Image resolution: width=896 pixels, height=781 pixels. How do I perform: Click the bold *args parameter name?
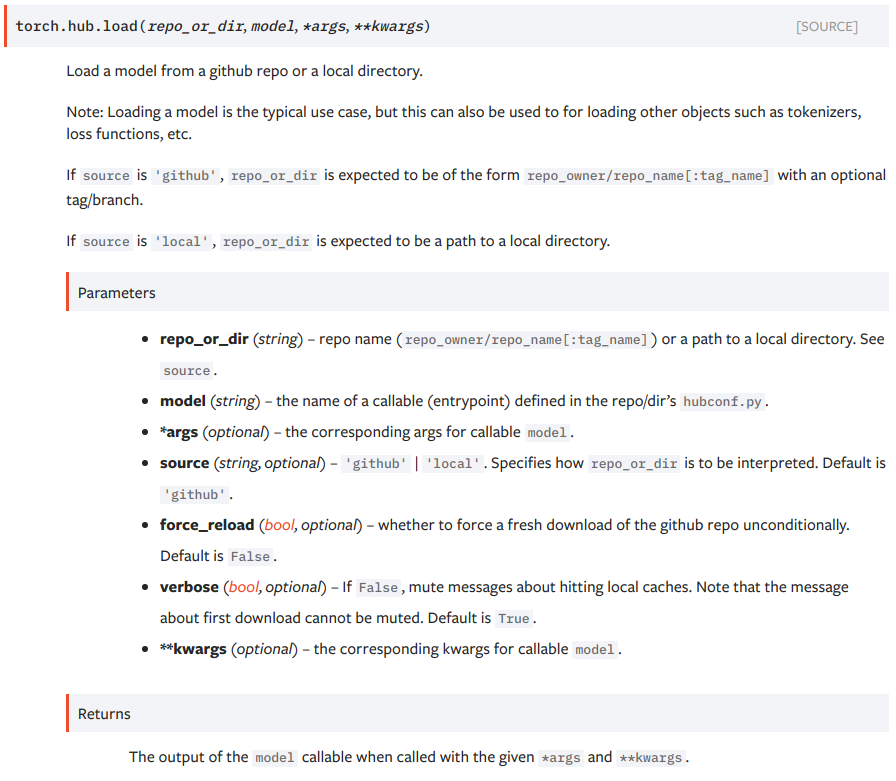179,432
